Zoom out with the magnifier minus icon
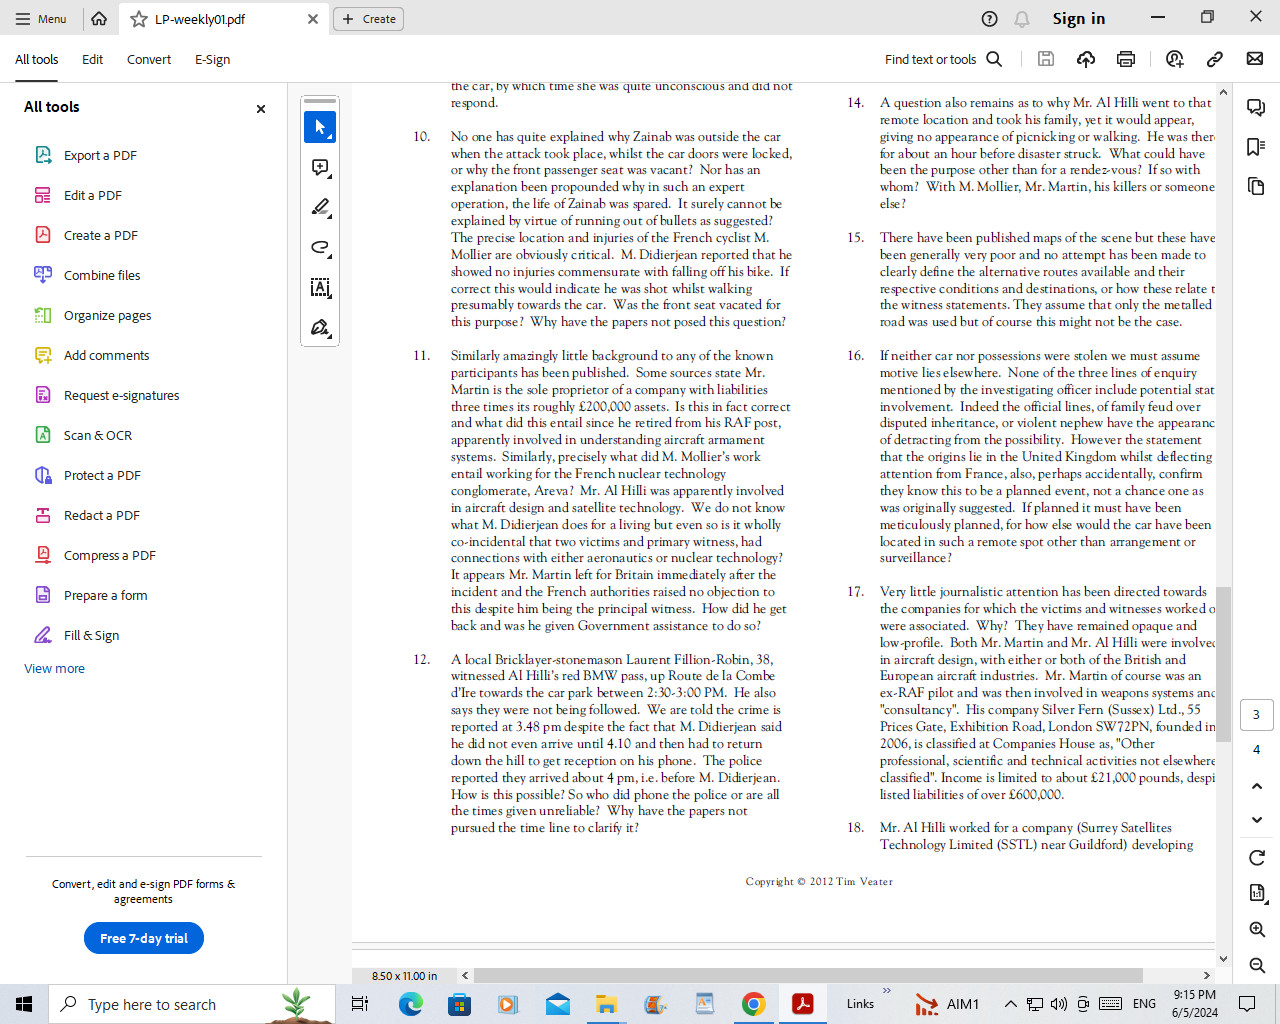The height and width of the screenshot is (1024, 1280). (1257, 965)
